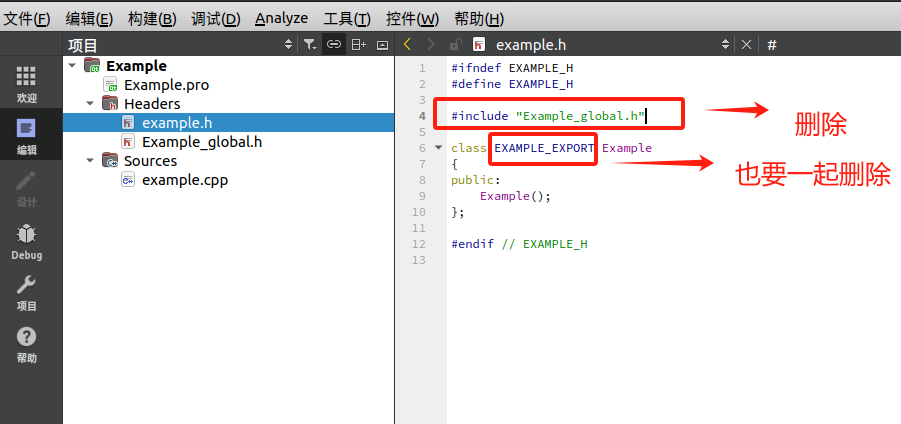901x424 pixels.
Task: Collapse the Example project root node
Action: (71, 65)
